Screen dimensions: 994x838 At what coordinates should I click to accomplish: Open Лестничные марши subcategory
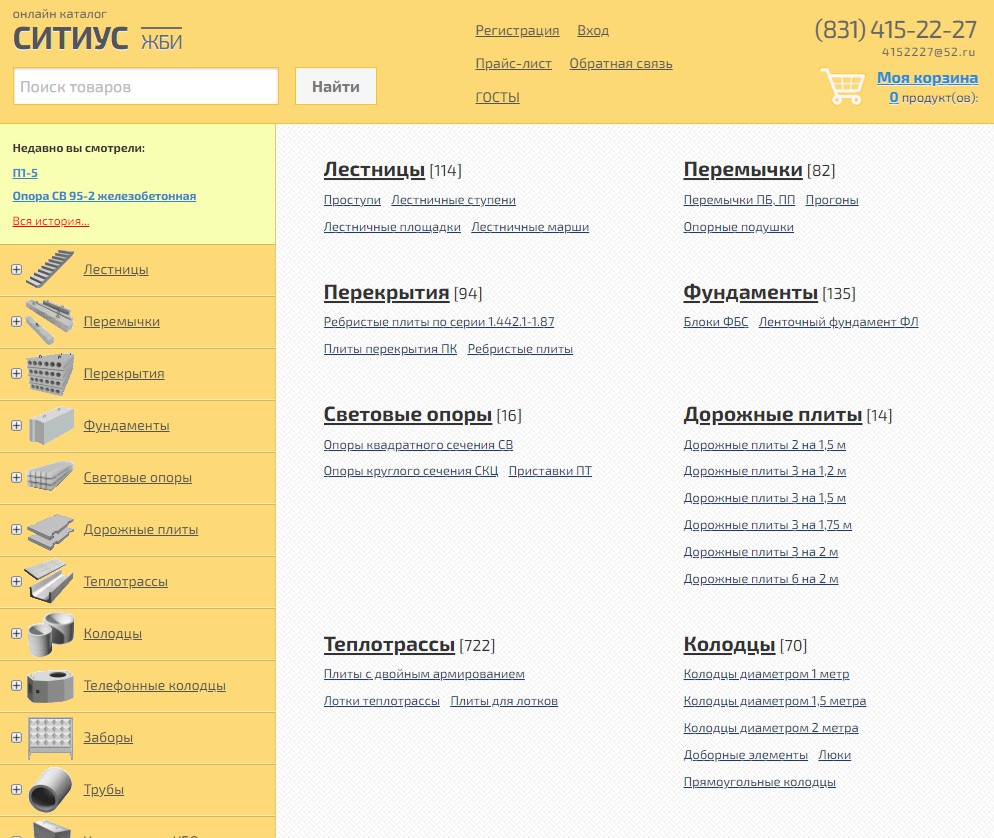530,227
